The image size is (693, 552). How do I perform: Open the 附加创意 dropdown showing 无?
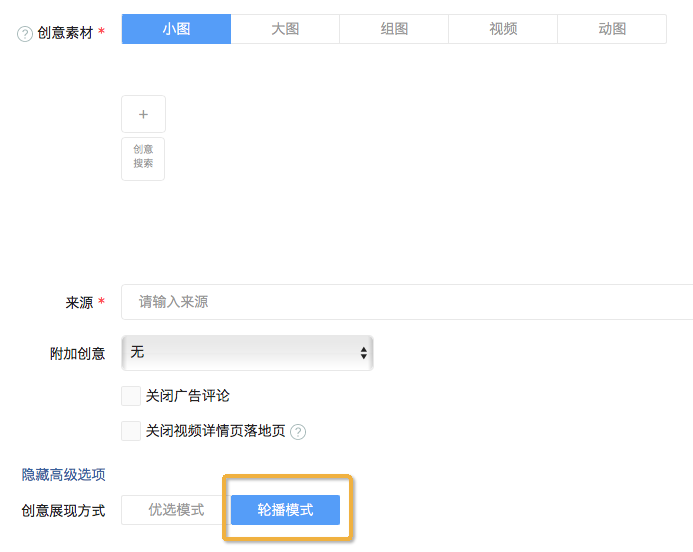tap(247, 352)
